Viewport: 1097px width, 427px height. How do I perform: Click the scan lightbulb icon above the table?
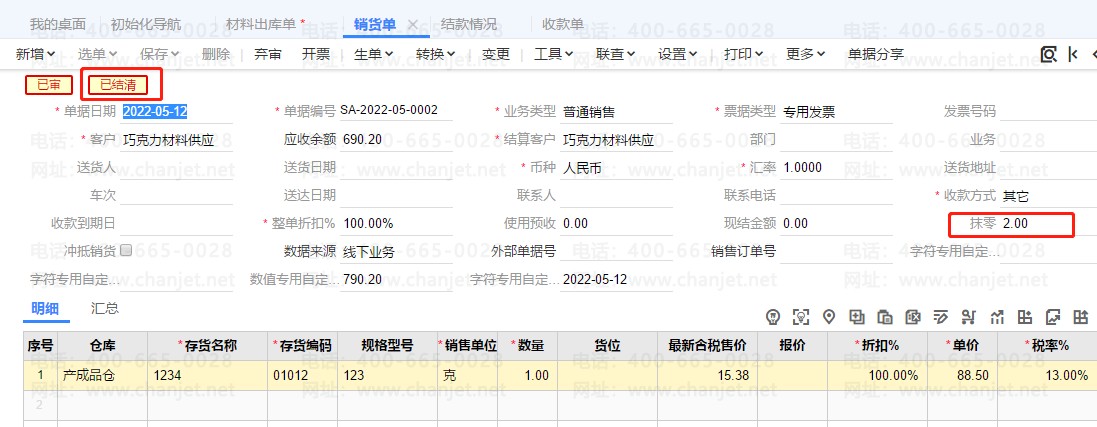800,317
